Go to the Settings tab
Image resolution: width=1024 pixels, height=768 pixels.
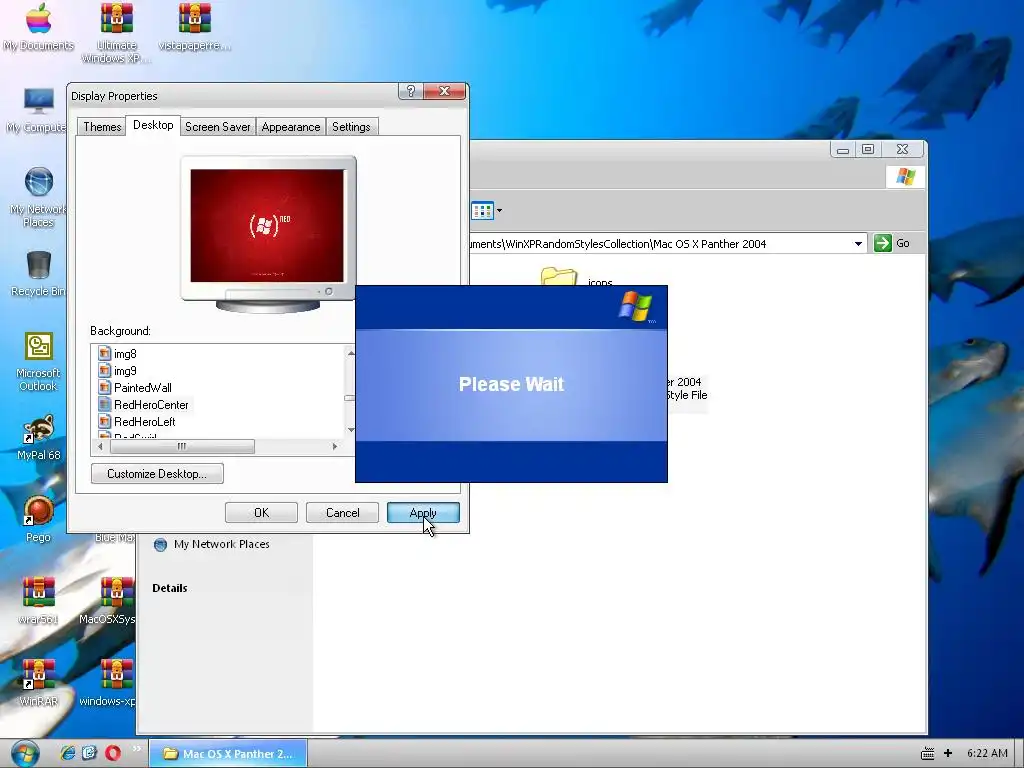pyautogui.click(x=351, y=127)
